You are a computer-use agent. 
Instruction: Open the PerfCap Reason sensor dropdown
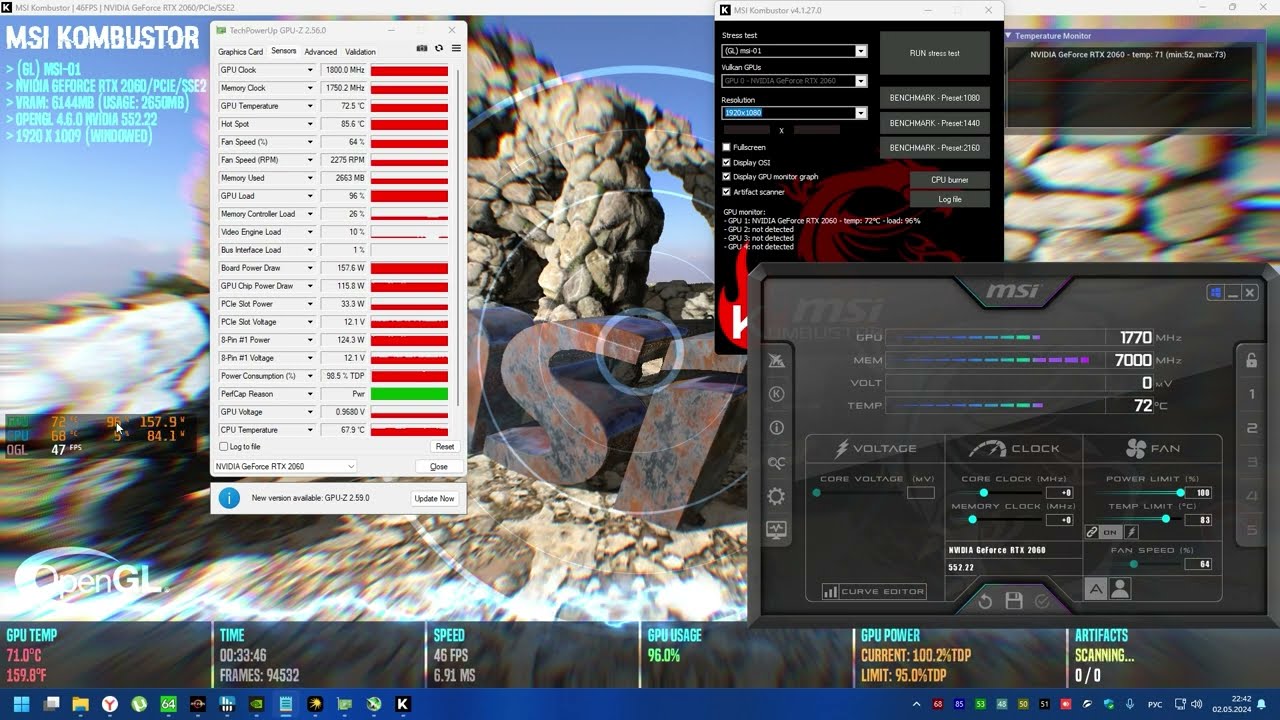point(310,394)
